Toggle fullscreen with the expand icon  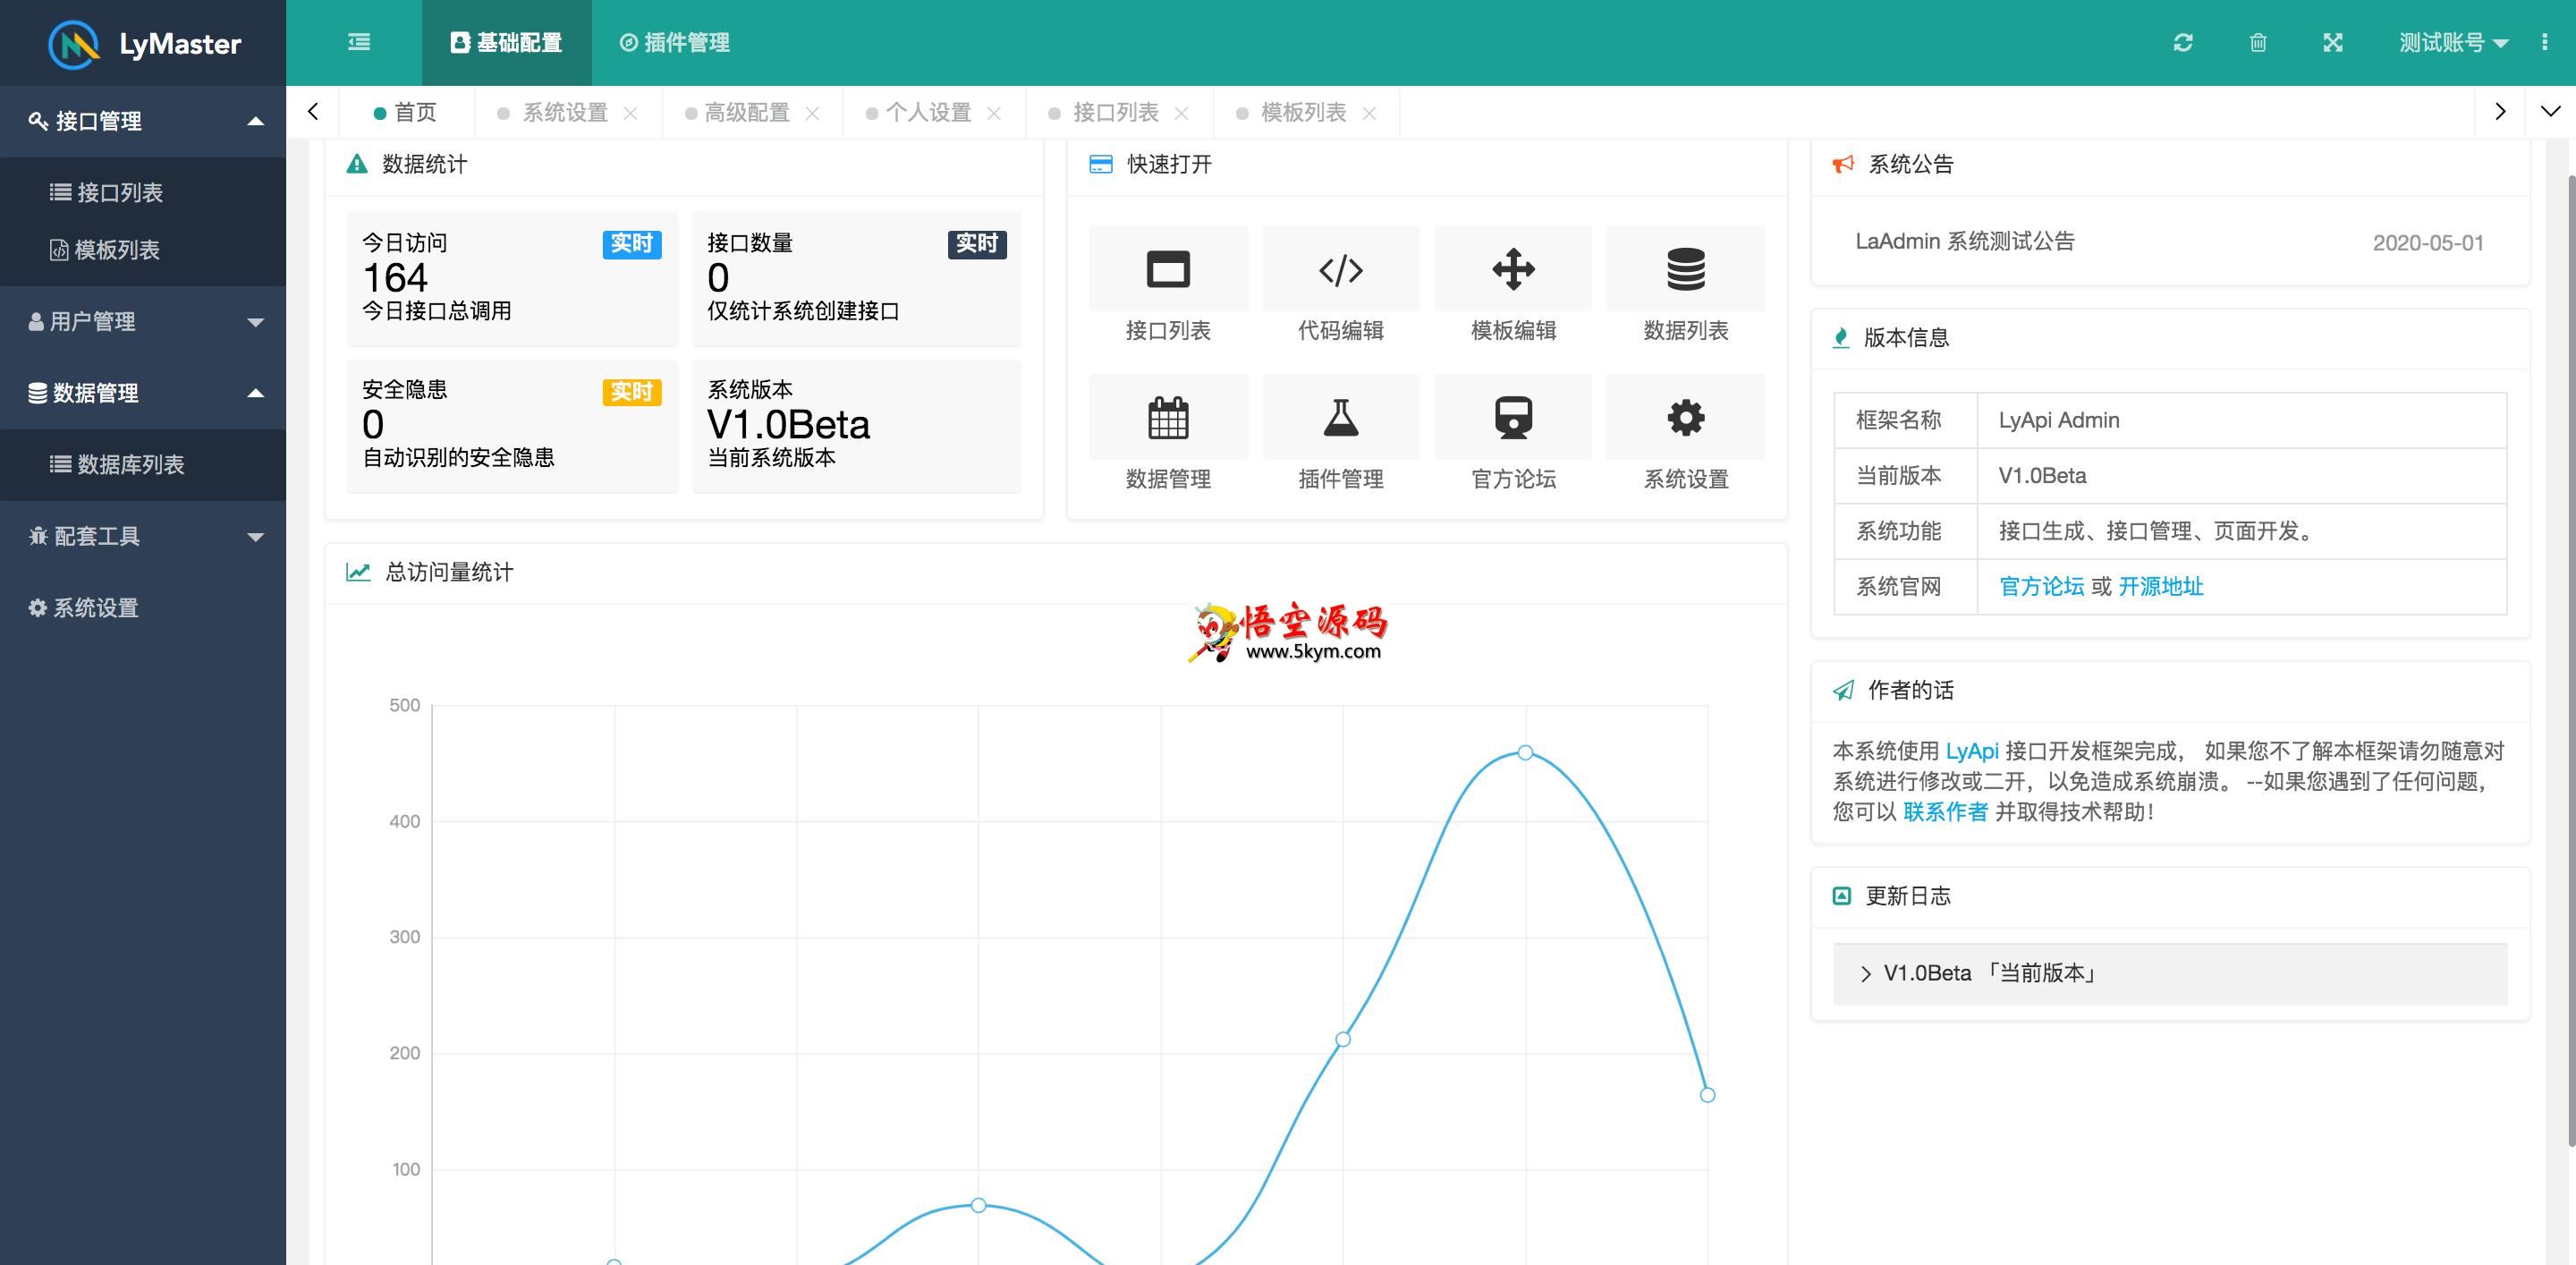tap(2333, 42)
